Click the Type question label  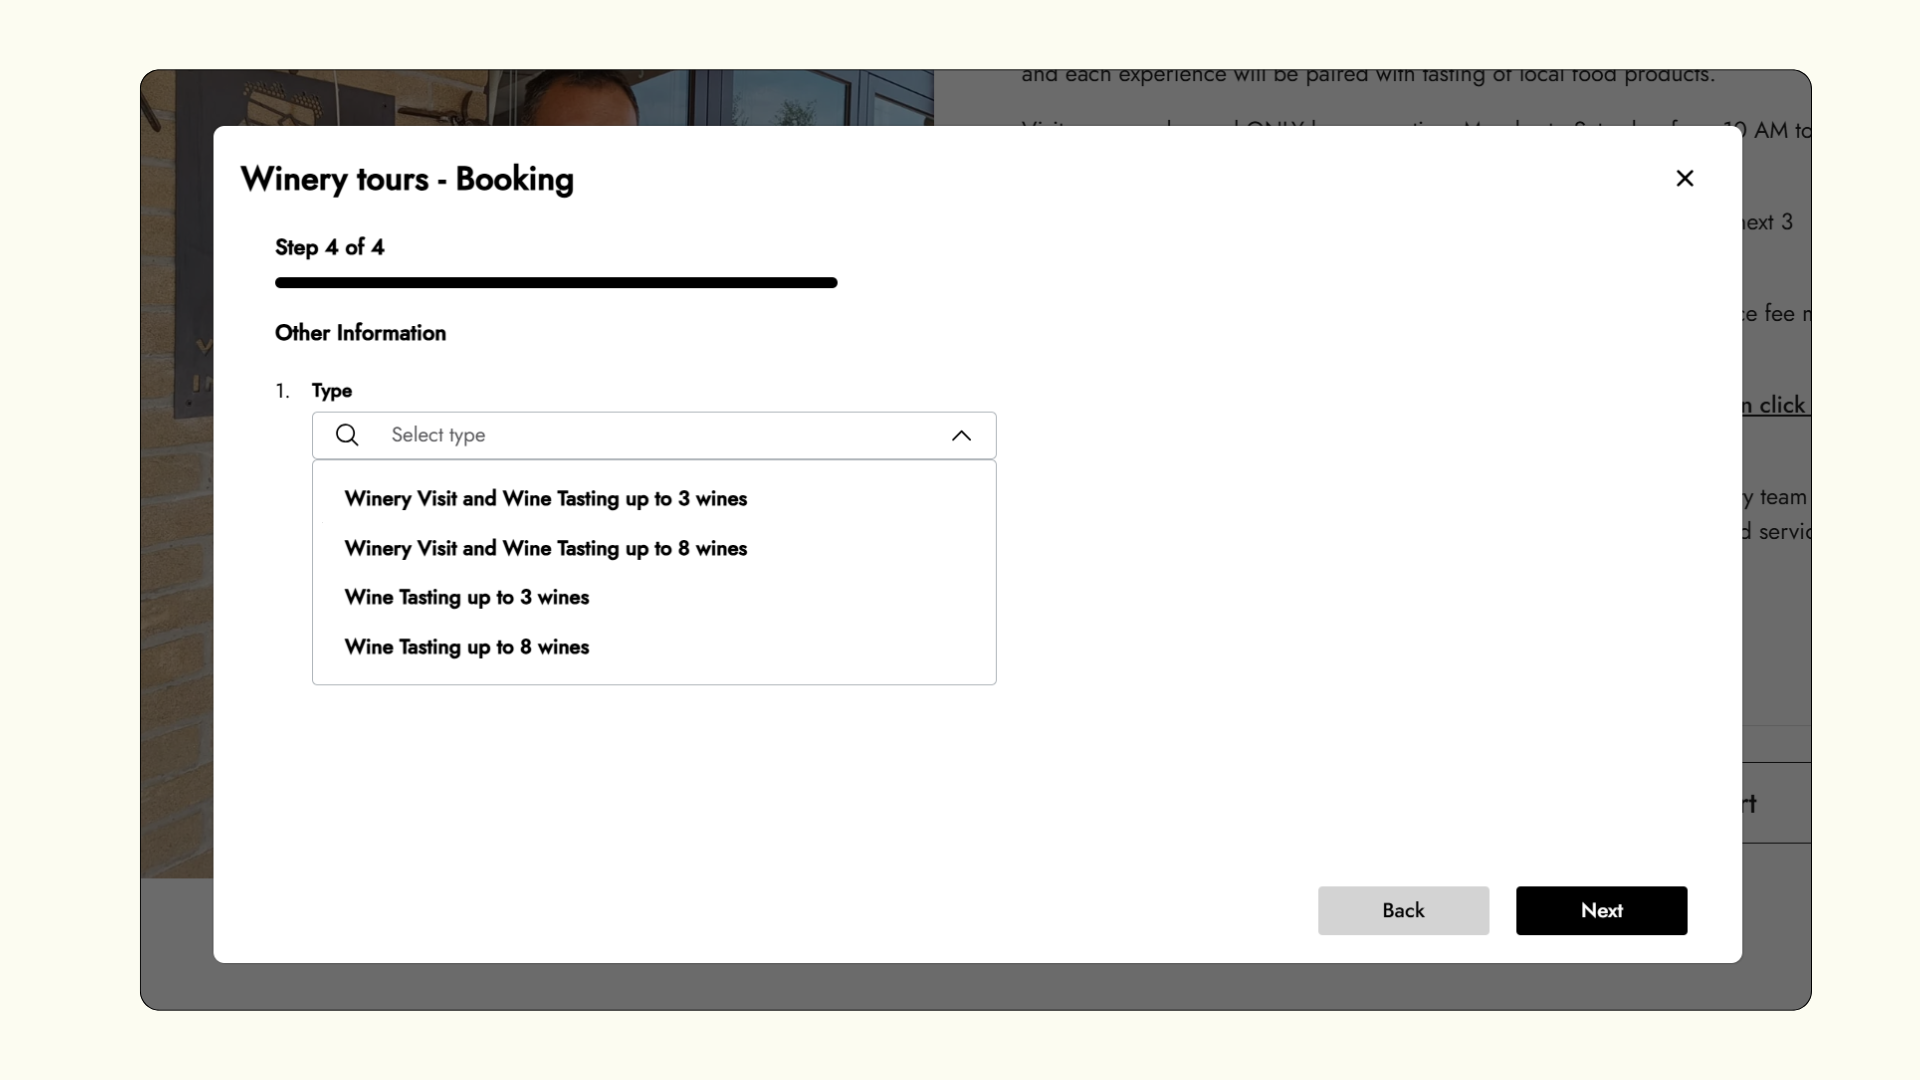(x=332, y=391)
